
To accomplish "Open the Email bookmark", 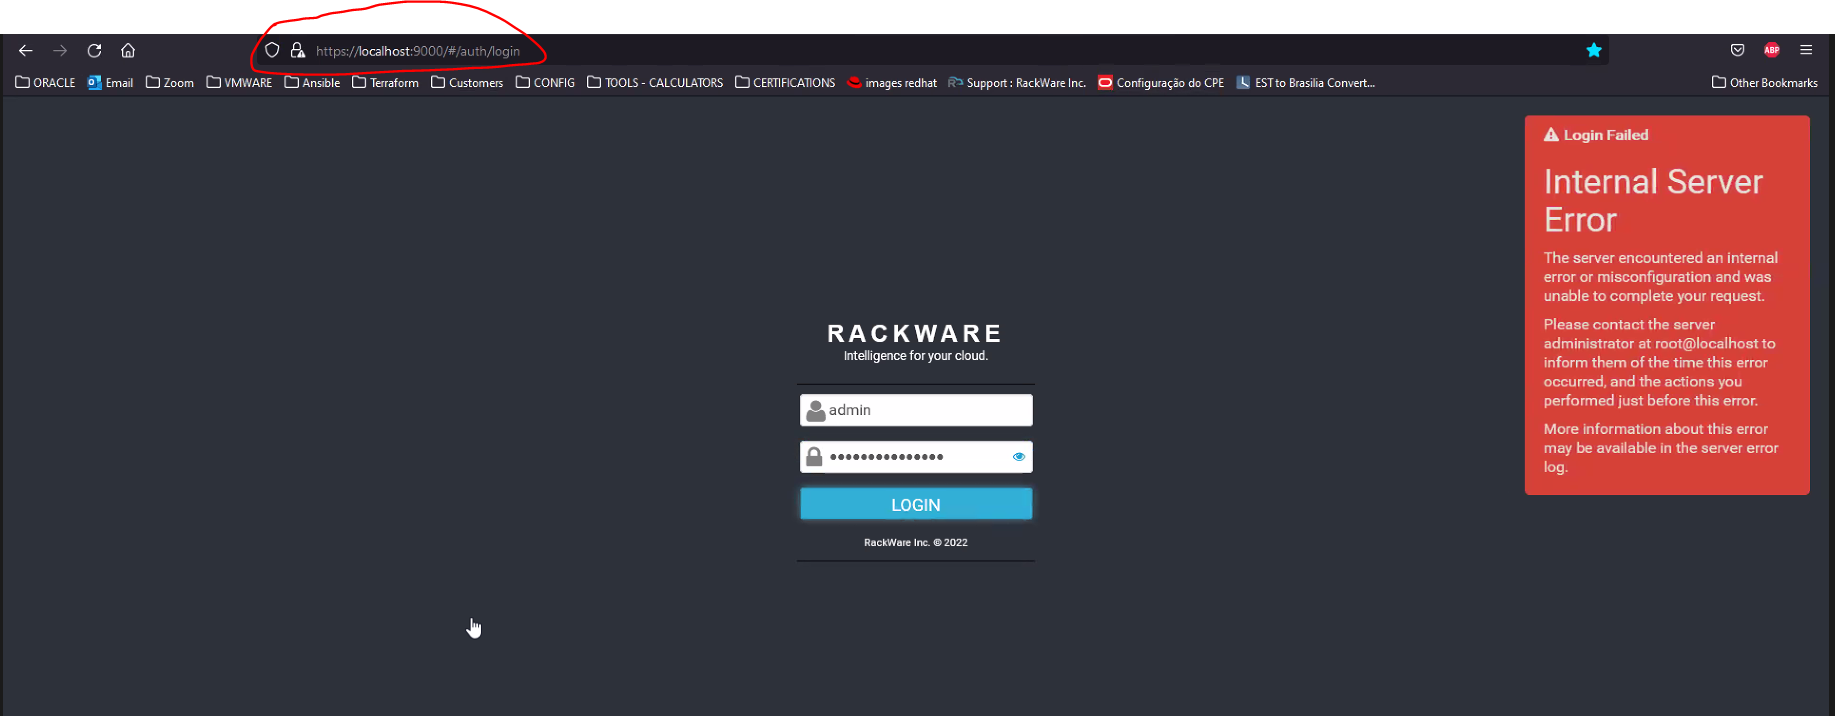I will 110,83.
